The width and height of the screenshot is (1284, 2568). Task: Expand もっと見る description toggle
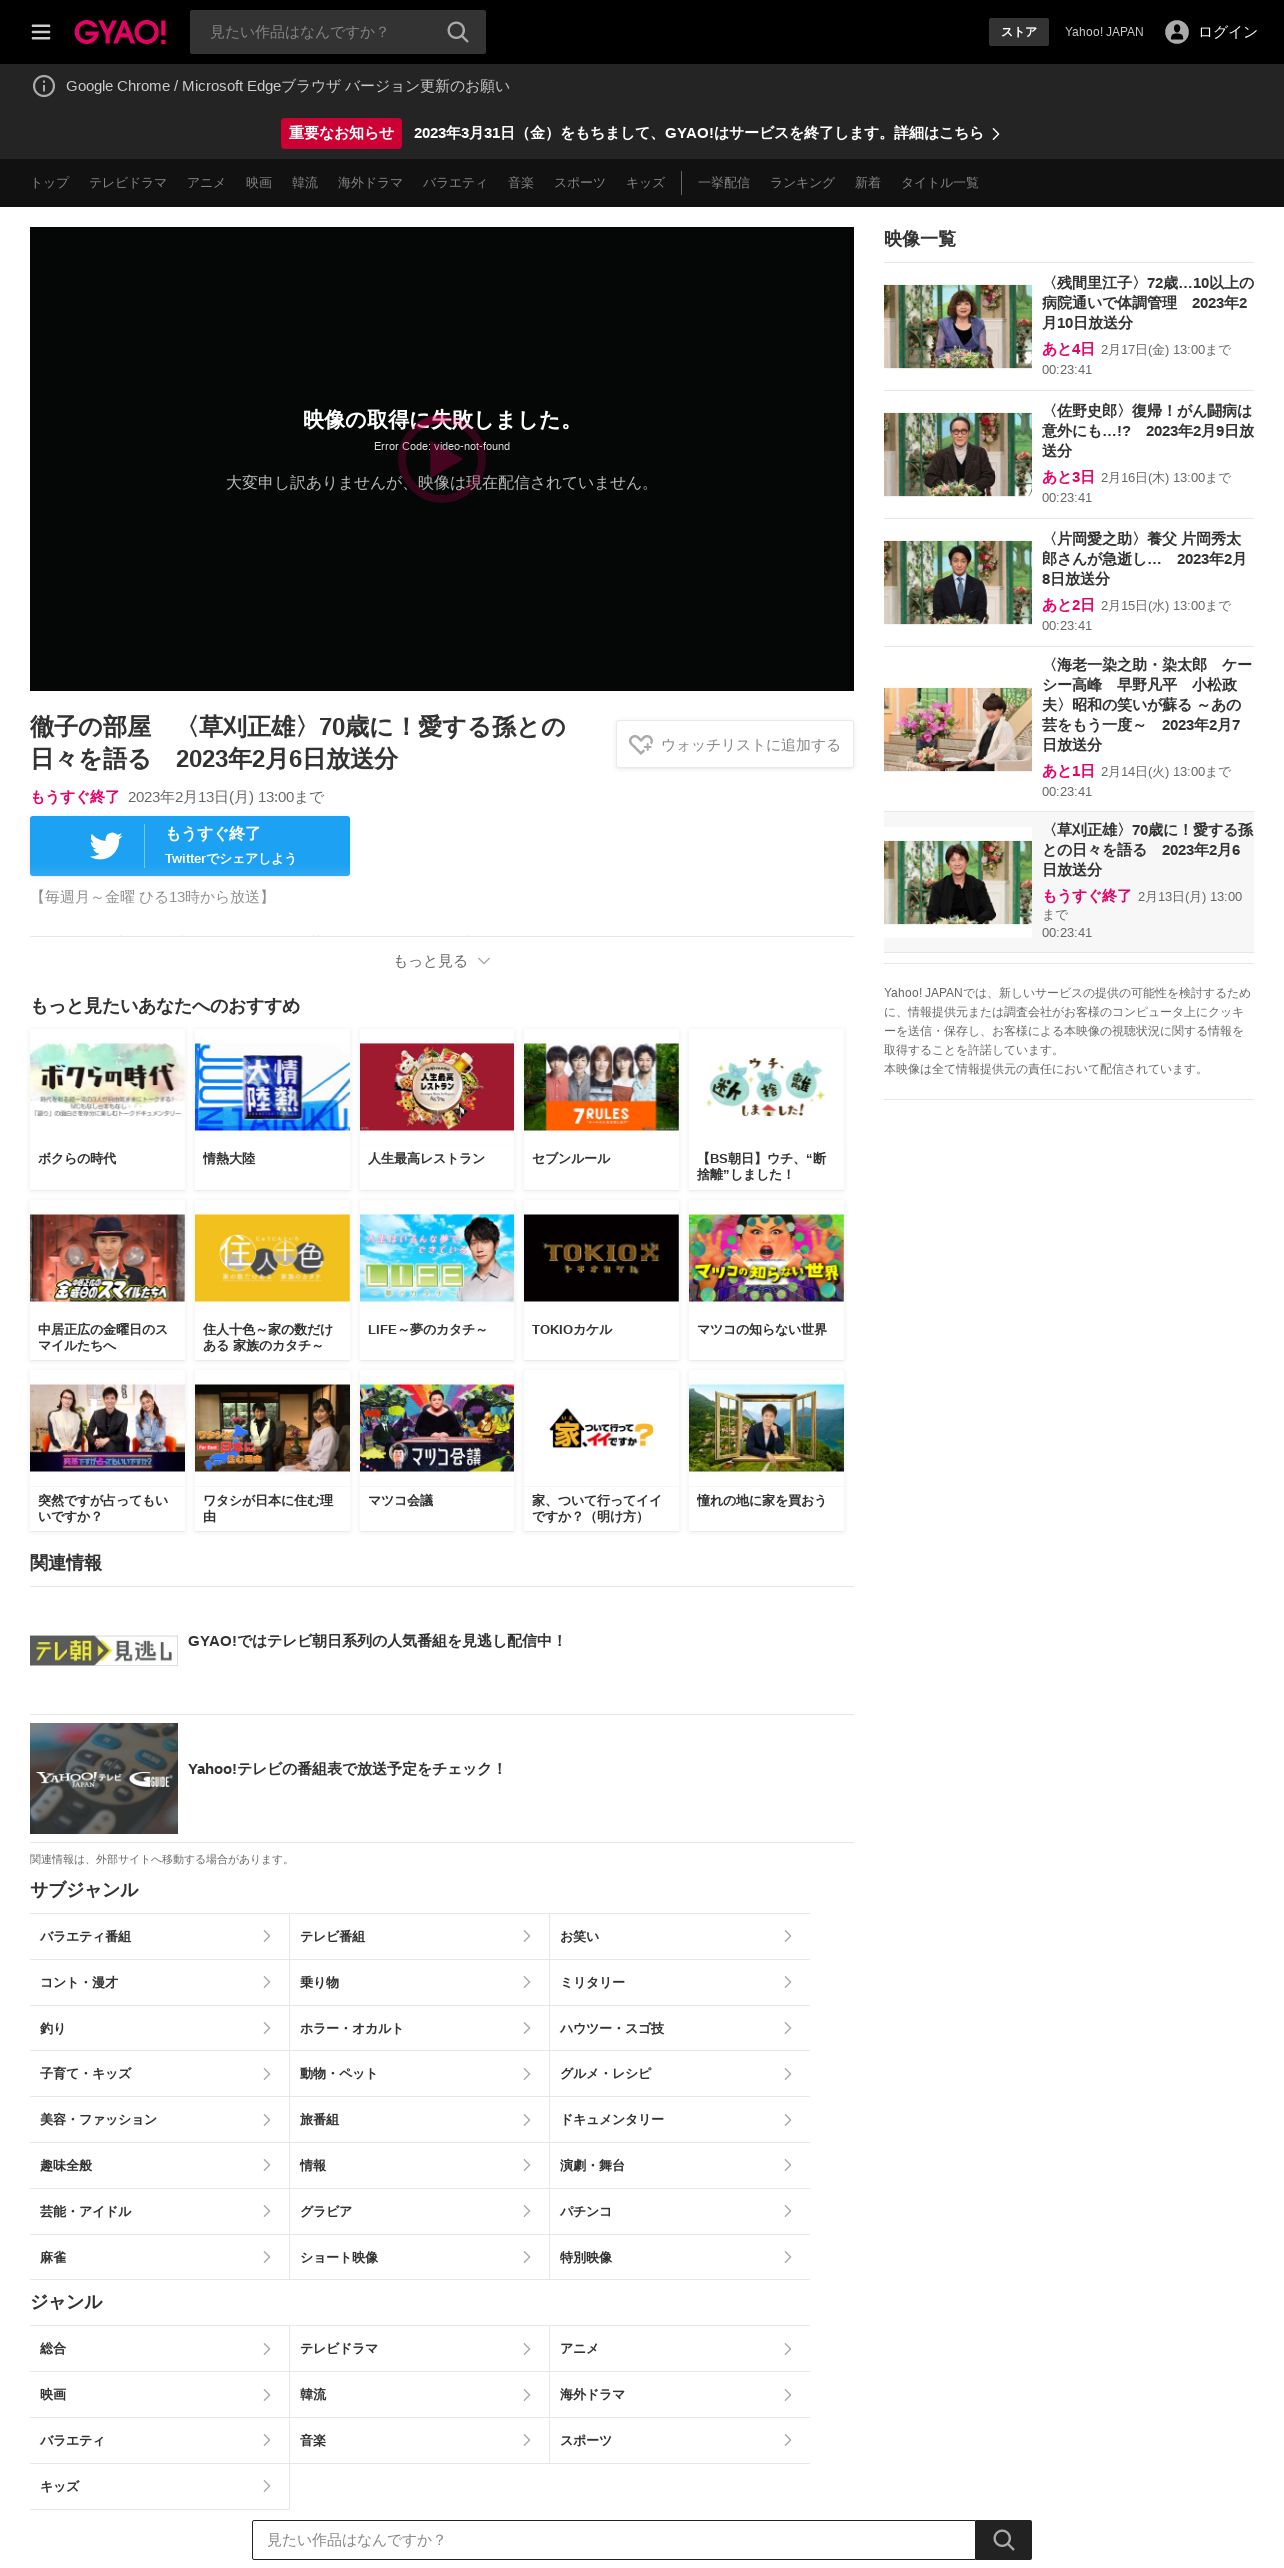[x=441, y=961]
